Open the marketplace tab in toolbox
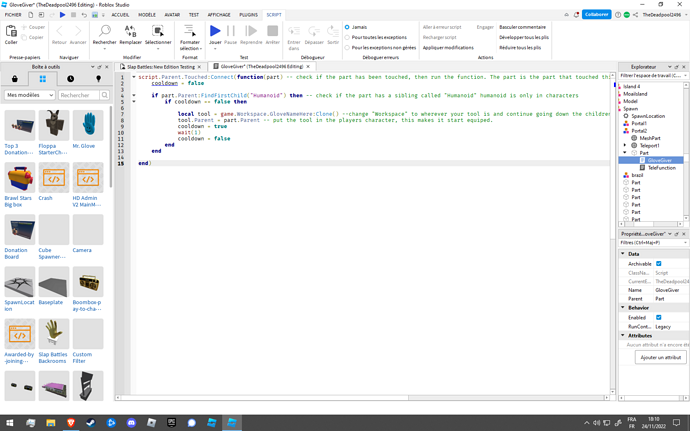690x431 pixels. 16,78
